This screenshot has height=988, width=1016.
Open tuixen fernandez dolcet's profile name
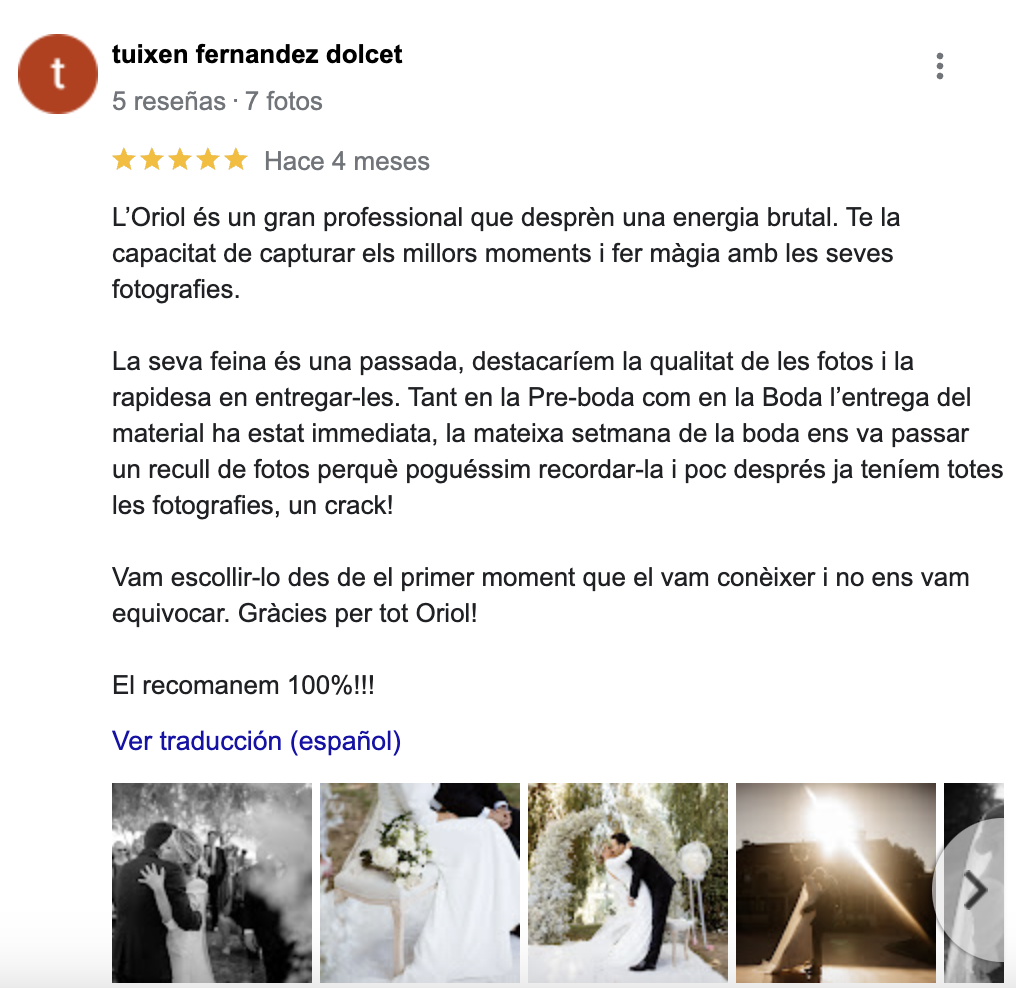point(257,54)
